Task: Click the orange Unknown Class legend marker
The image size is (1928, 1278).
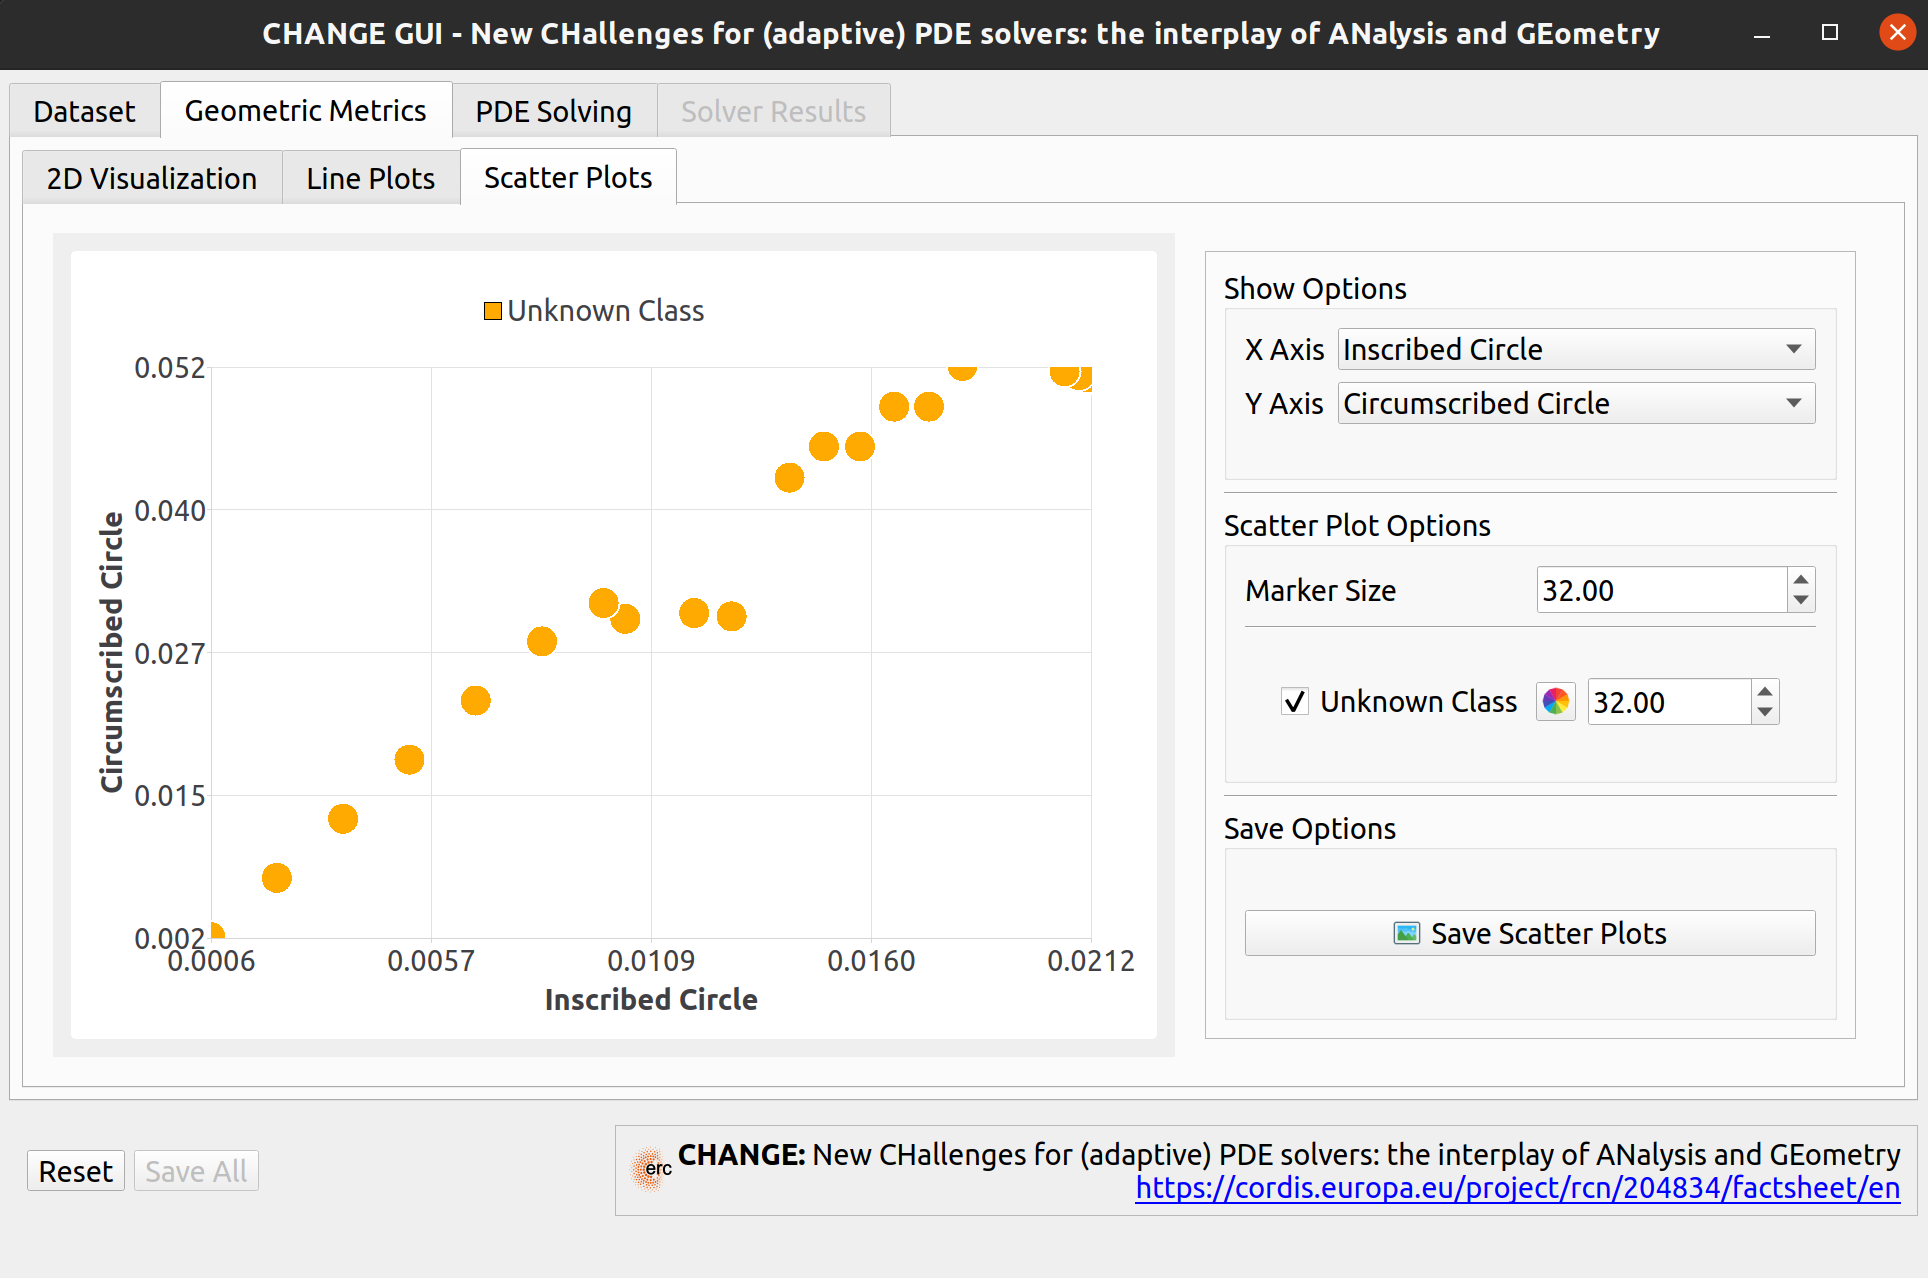Action: tap(492, 311)
